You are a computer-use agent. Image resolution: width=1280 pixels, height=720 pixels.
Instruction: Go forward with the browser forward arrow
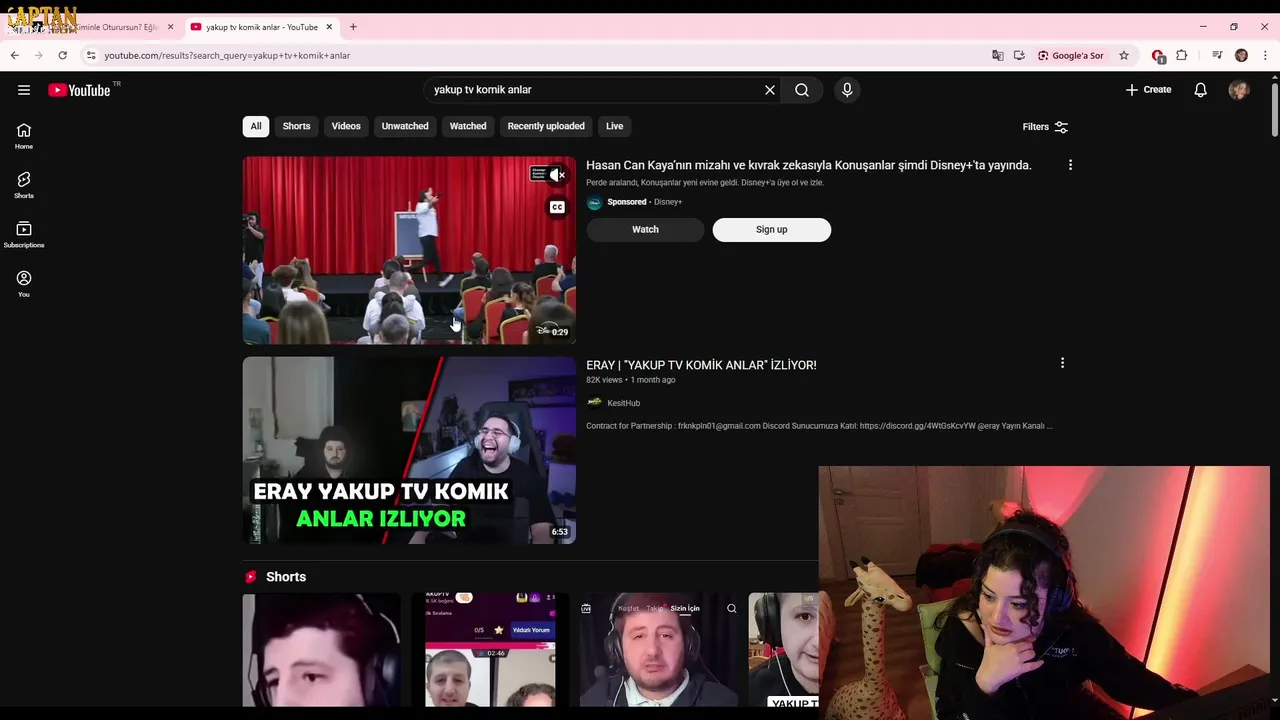(x=39, y=55)
